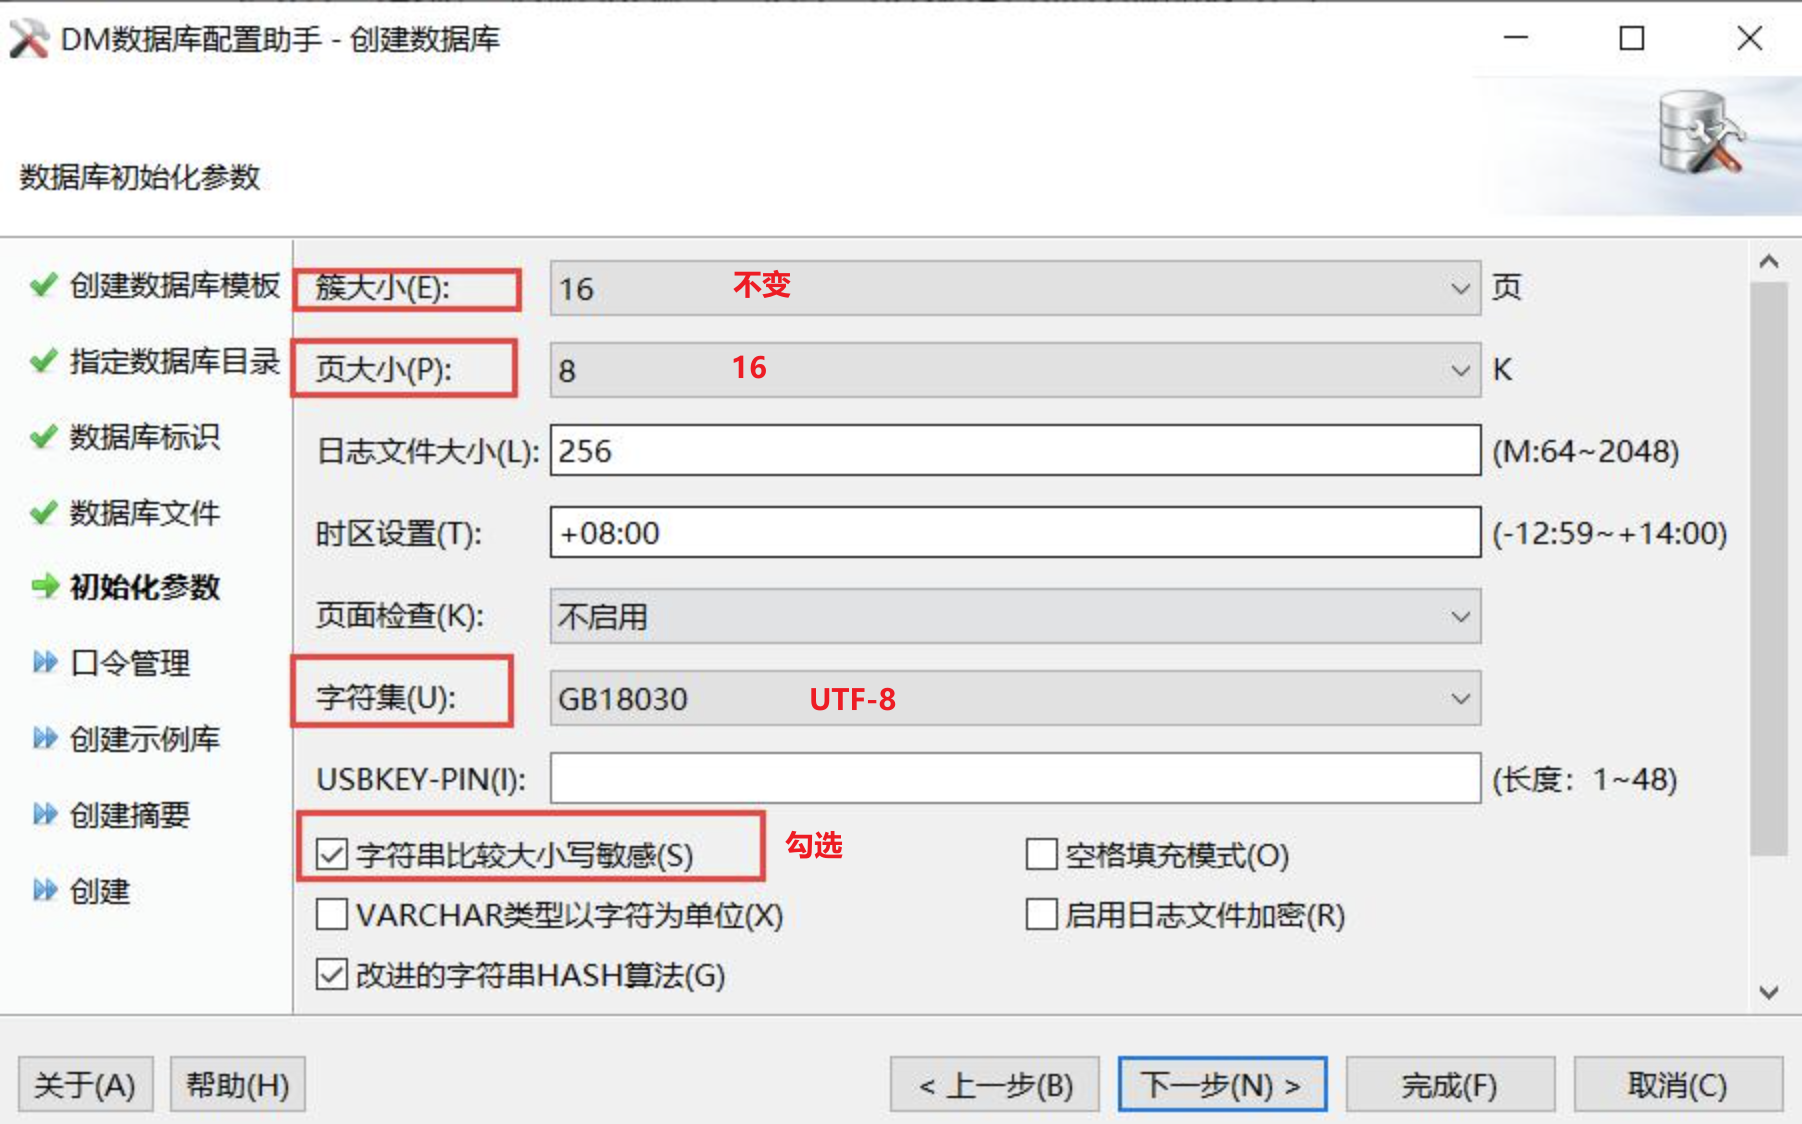This screenshot has height=1124, width=1802.
Task: Click blue arrow icon beside 口令管理
Action: (45, 662)
